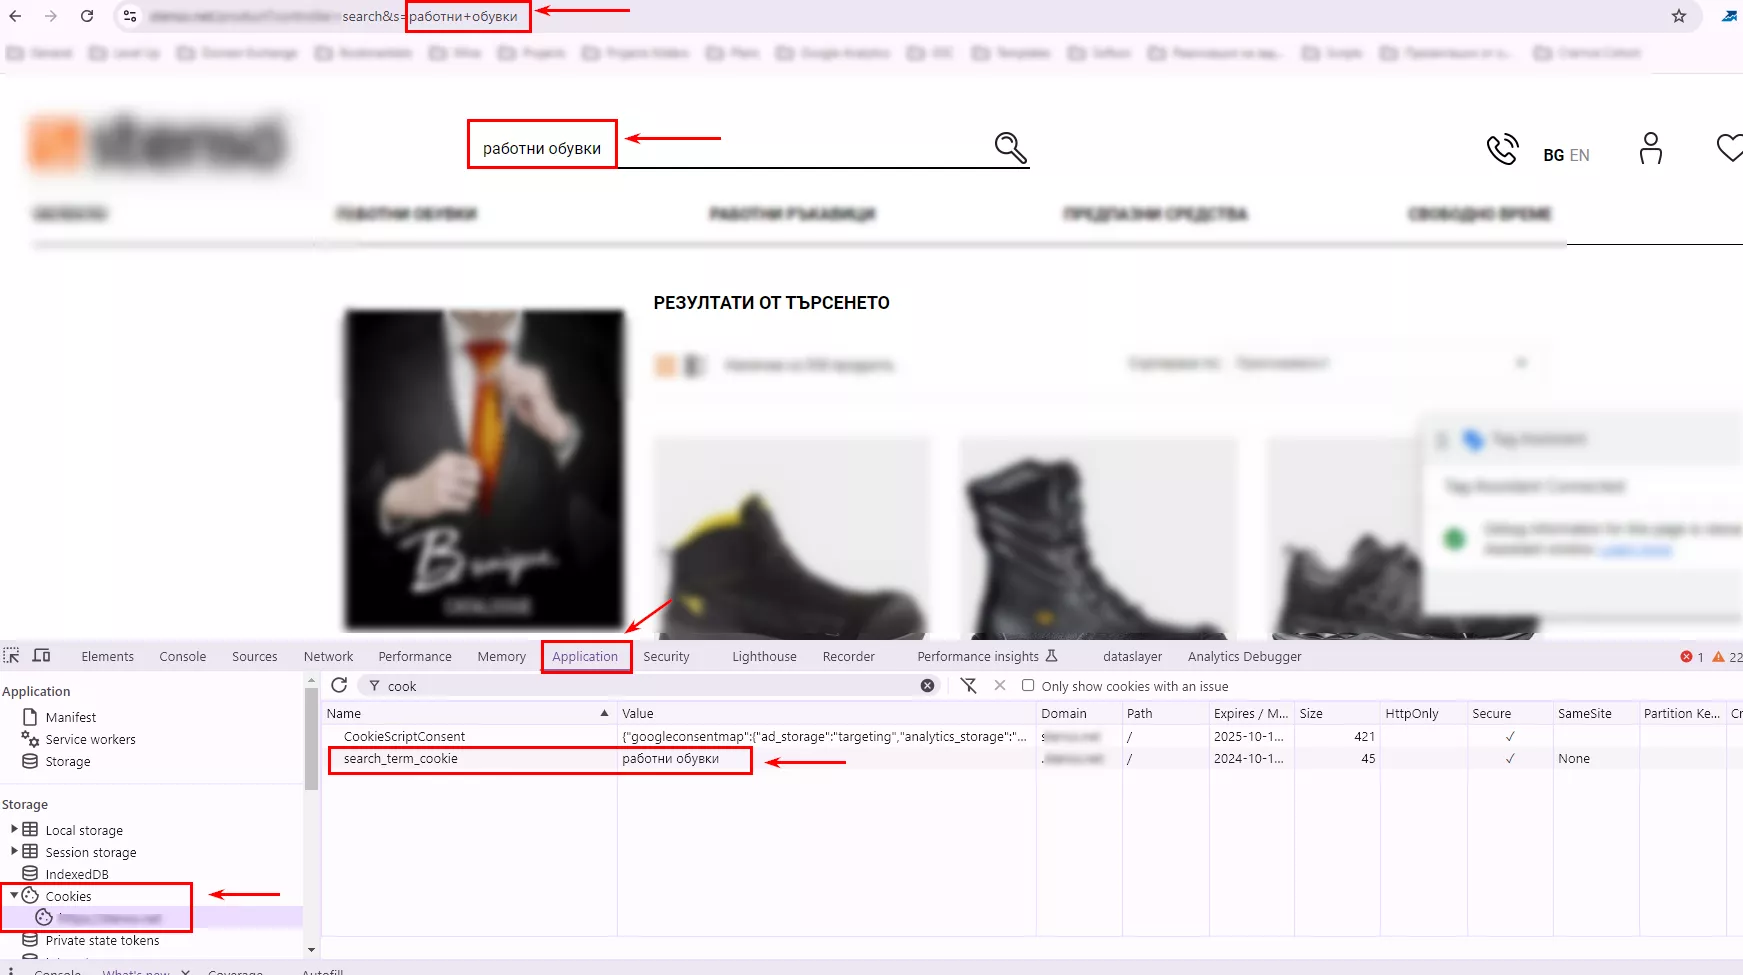1743x975 pixels.
Task: Clear the cookie filter text
Action: pyautogui.click(x=927, y=686)
